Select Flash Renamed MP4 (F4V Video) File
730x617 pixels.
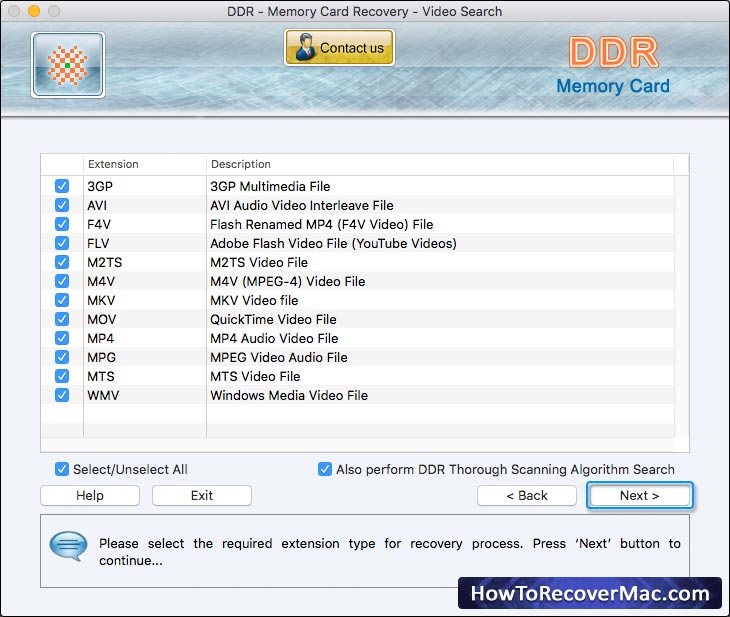click(x=322, y=224)
